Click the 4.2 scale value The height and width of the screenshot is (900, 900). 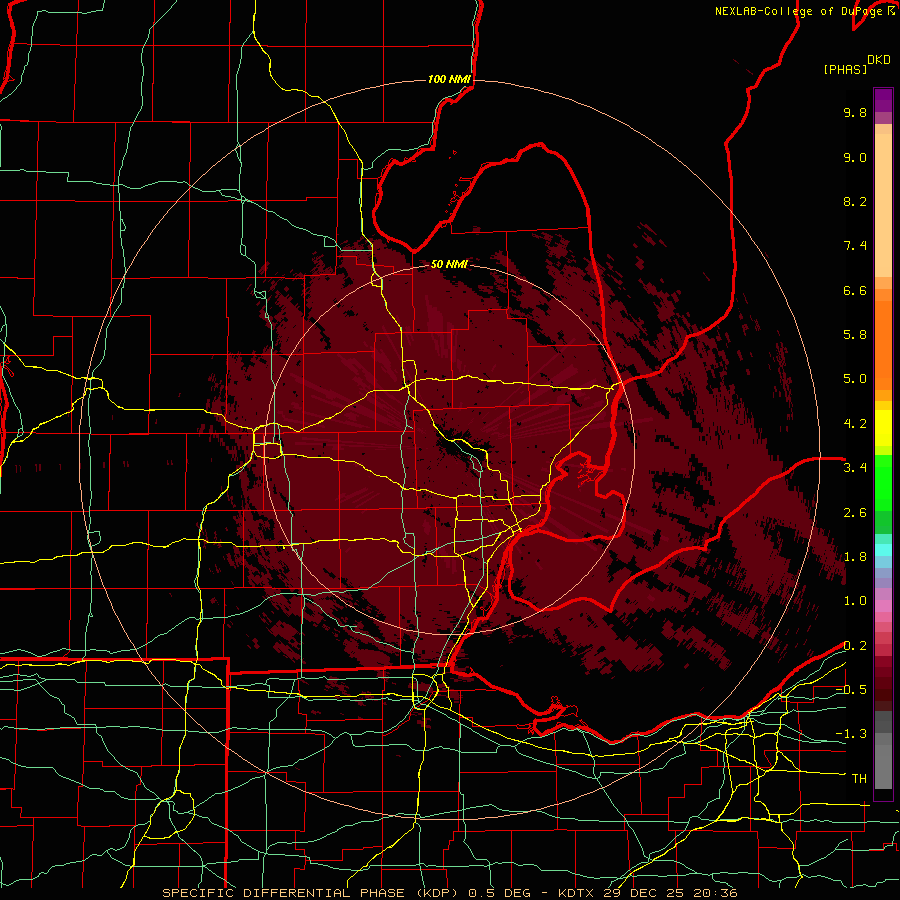point(855,424)
